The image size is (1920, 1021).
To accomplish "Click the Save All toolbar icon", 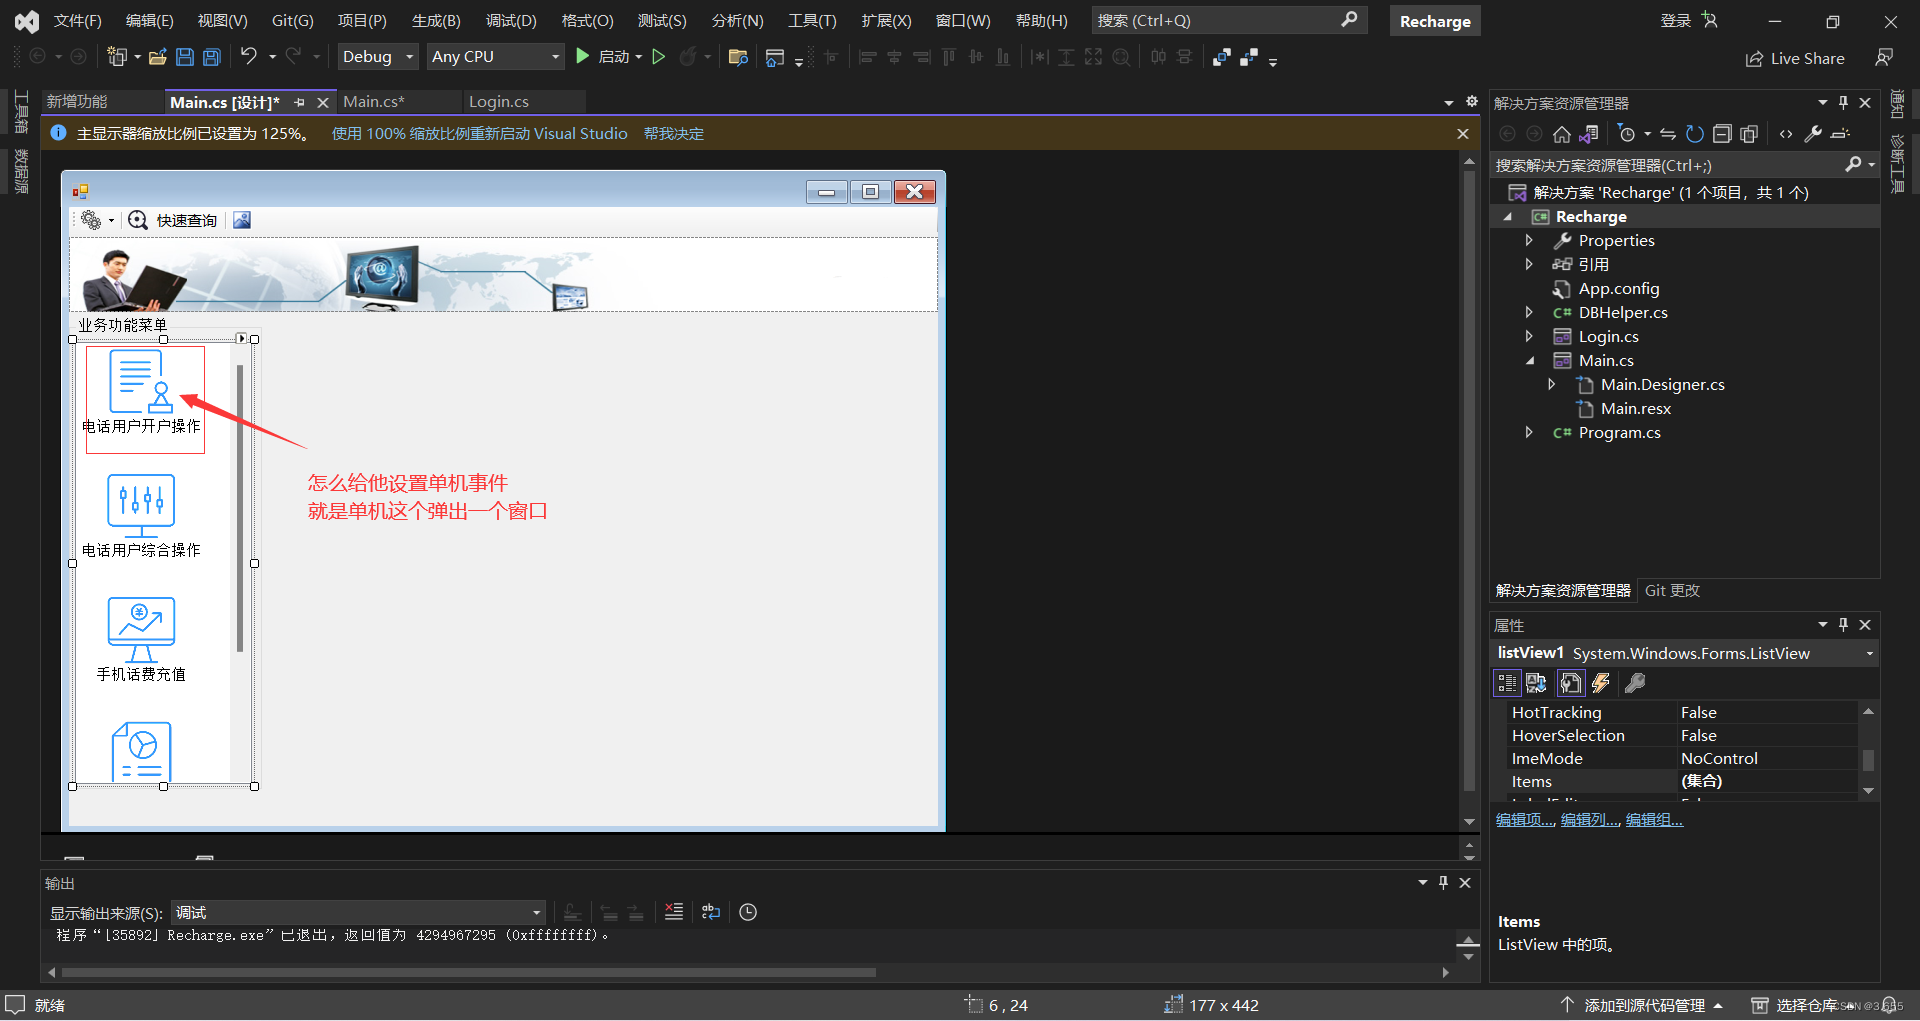I will [x=212, y=57].
